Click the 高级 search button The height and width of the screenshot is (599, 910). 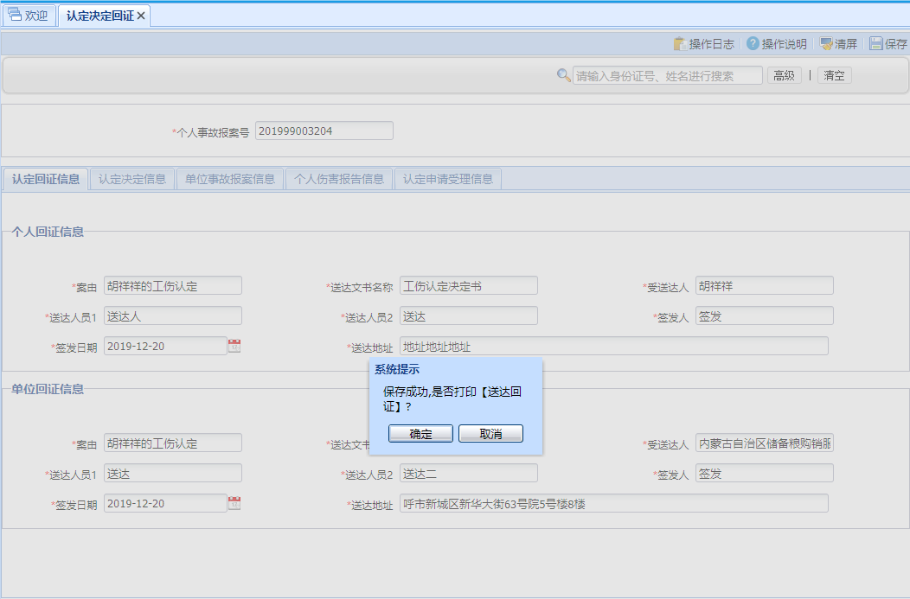[x=784, y=75]
